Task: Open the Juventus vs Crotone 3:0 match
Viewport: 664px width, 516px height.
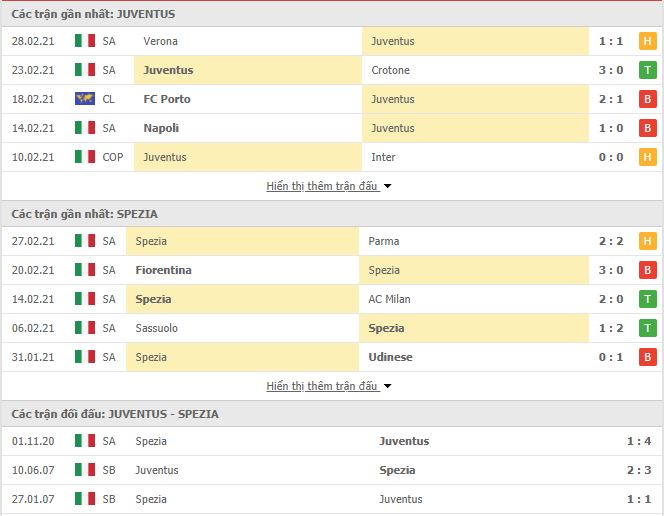Action: (x=332, y=70)
